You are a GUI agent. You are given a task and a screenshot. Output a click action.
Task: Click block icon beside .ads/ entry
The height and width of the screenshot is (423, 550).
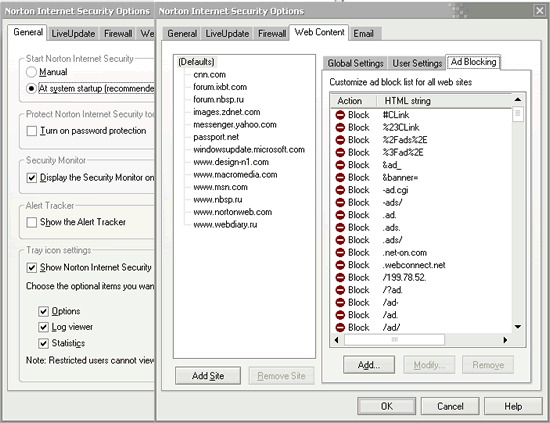[340, 240]
